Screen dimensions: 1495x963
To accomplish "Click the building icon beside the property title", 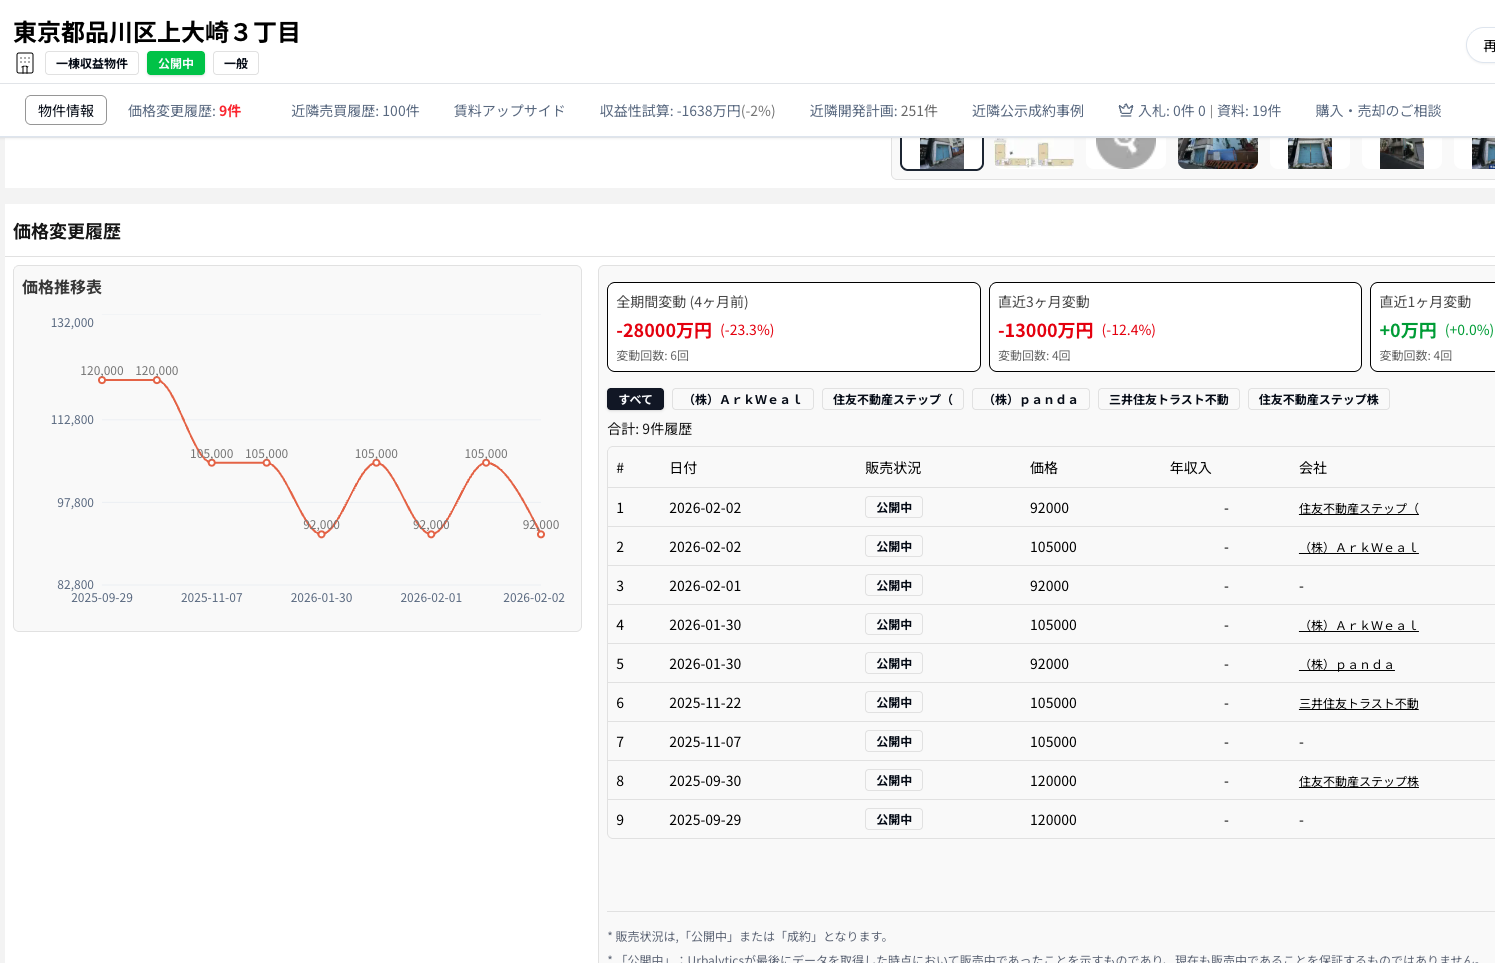I will (24, 61).
